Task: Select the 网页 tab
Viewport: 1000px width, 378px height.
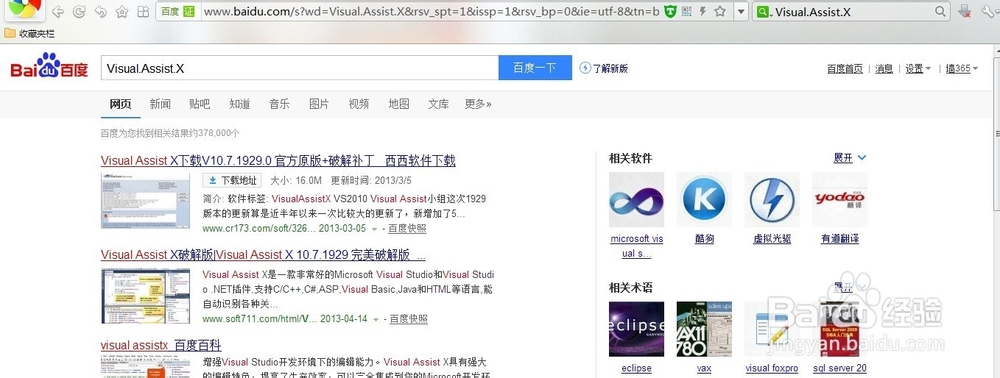Action: pos(121,104)
